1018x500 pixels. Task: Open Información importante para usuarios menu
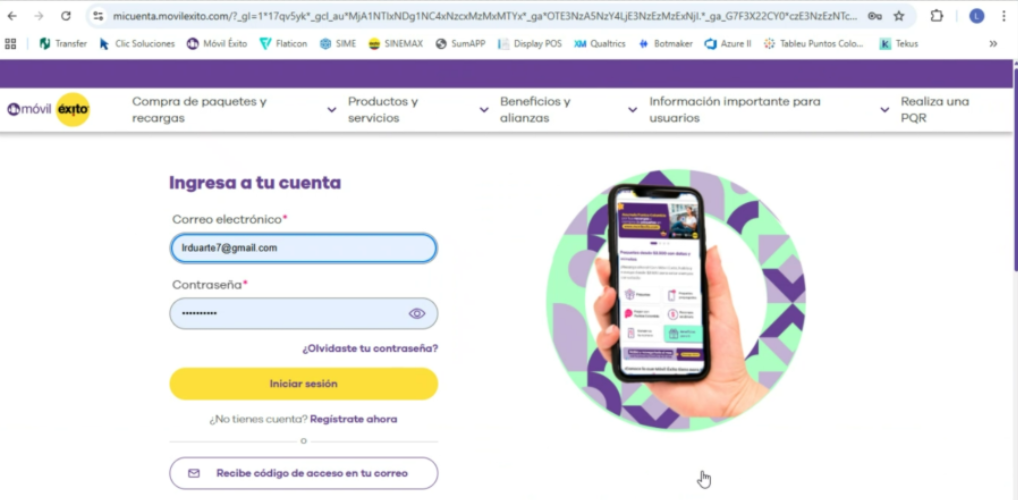[x=769, y=110]
